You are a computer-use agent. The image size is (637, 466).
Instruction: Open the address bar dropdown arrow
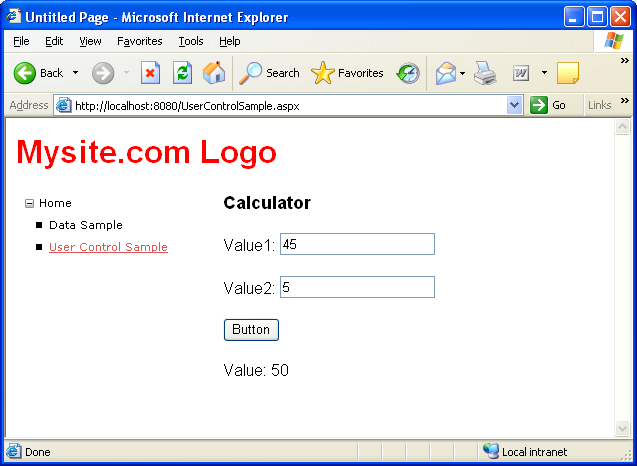tap(514, 105)
